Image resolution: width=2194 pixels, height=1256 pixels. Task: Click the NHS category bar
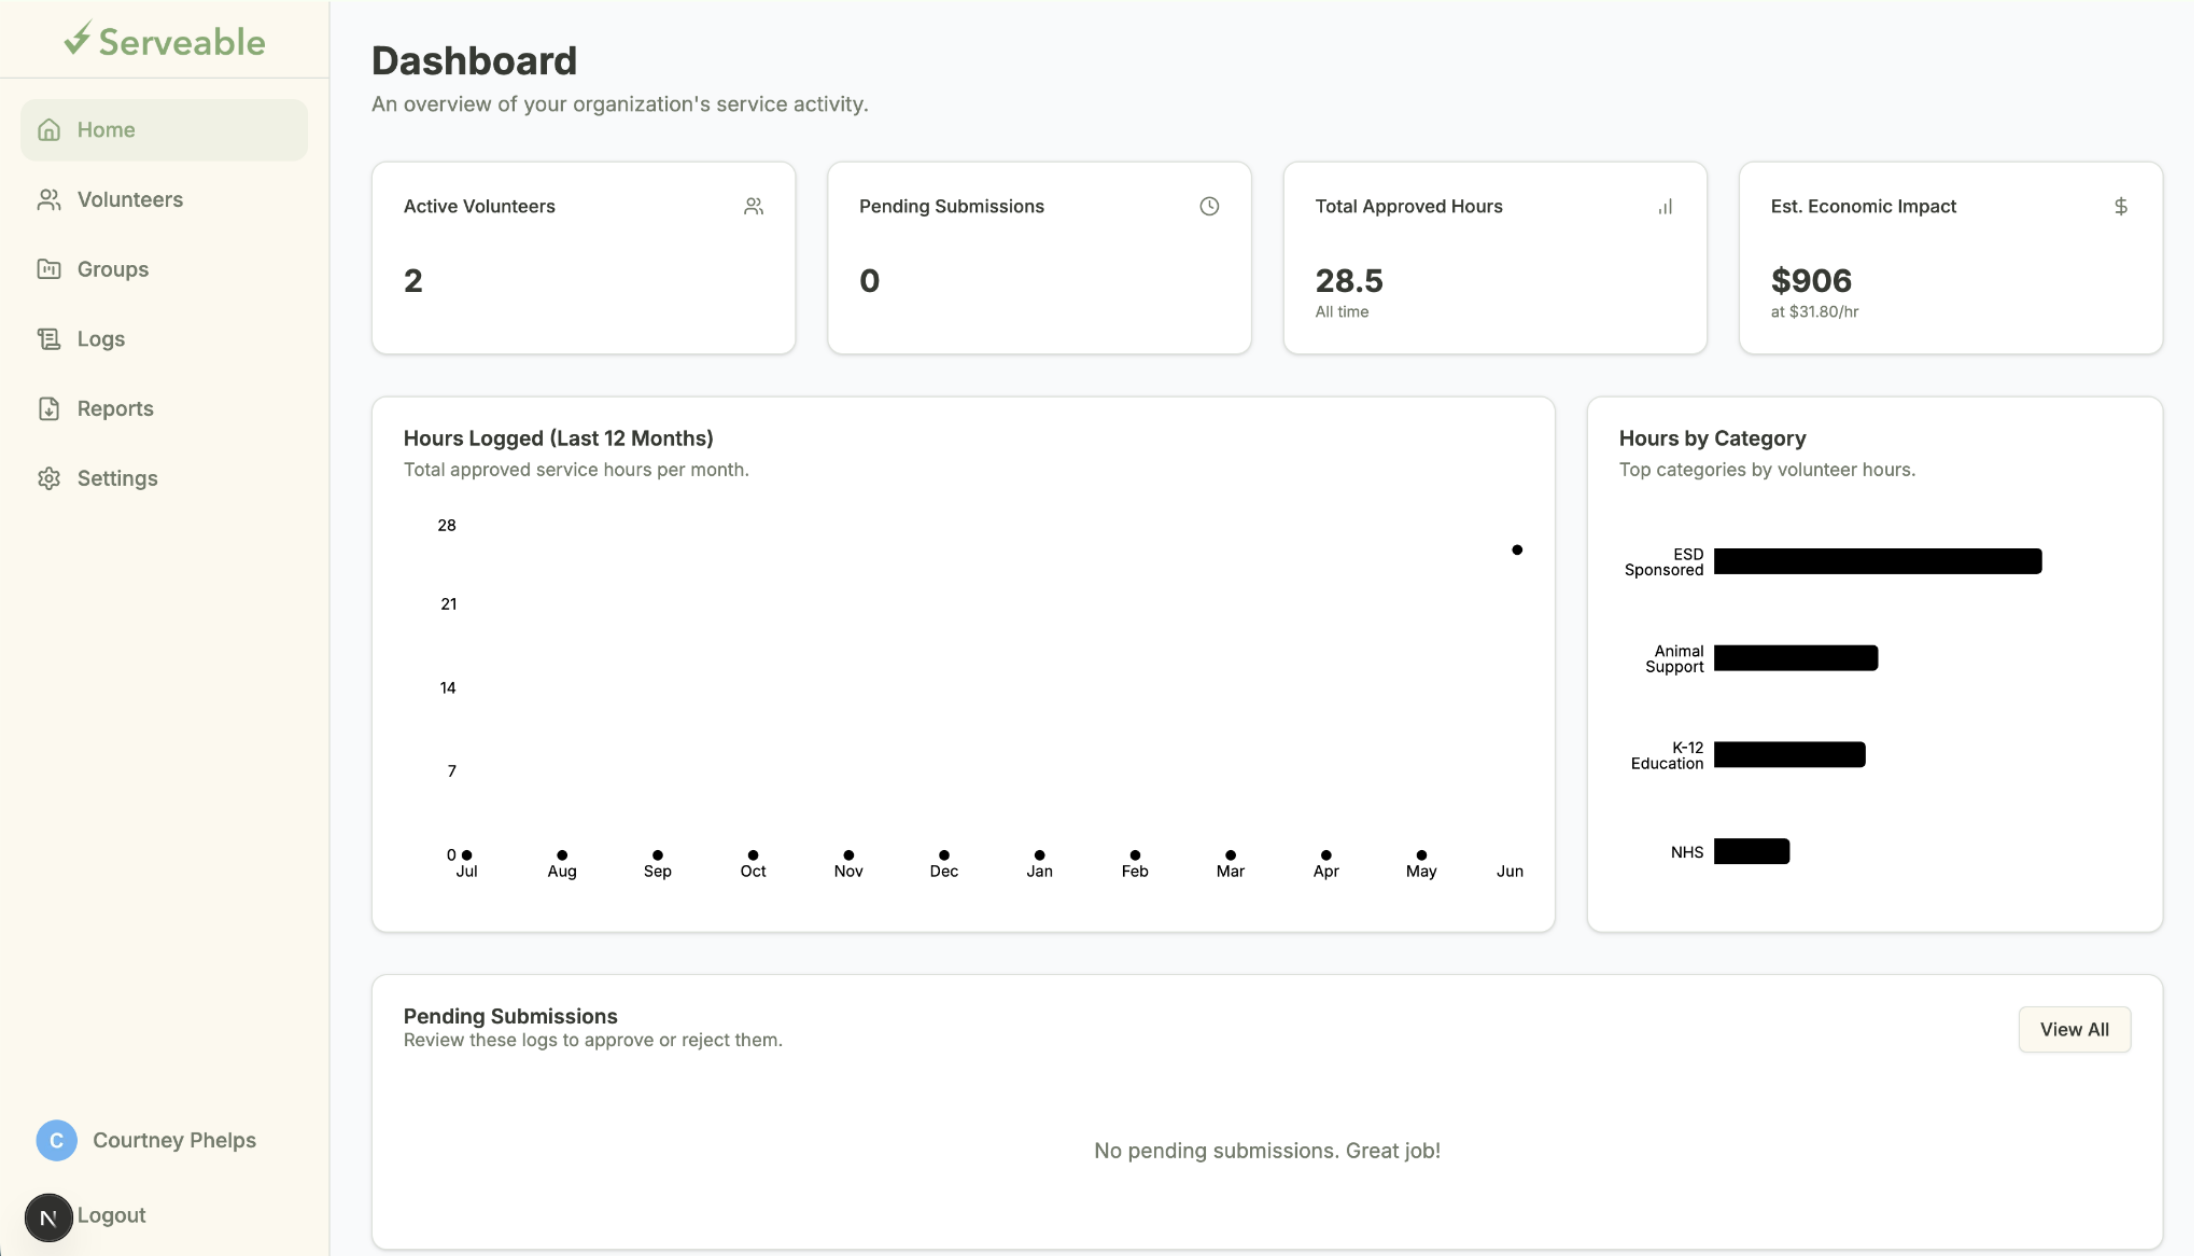[1751, 851]
